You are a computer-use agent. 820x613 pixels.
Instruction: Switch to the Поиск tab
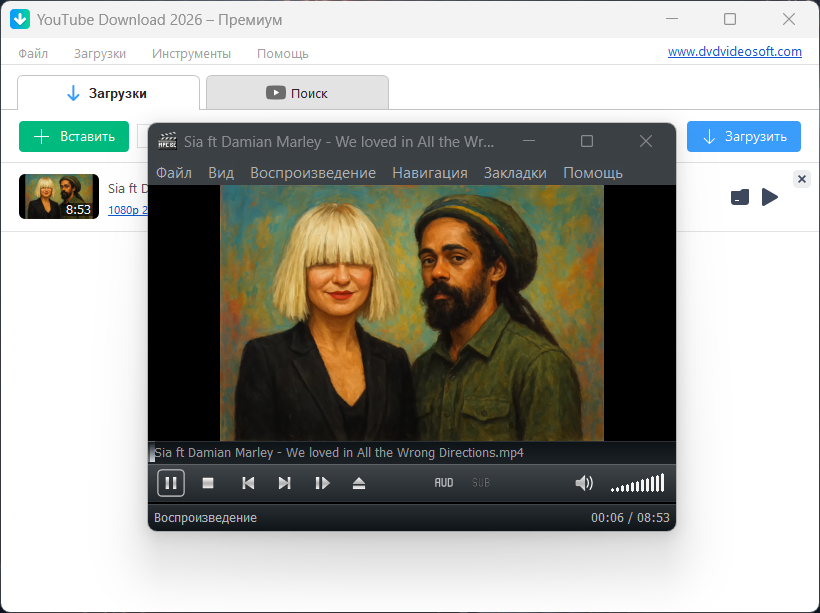tap(297, 93)
